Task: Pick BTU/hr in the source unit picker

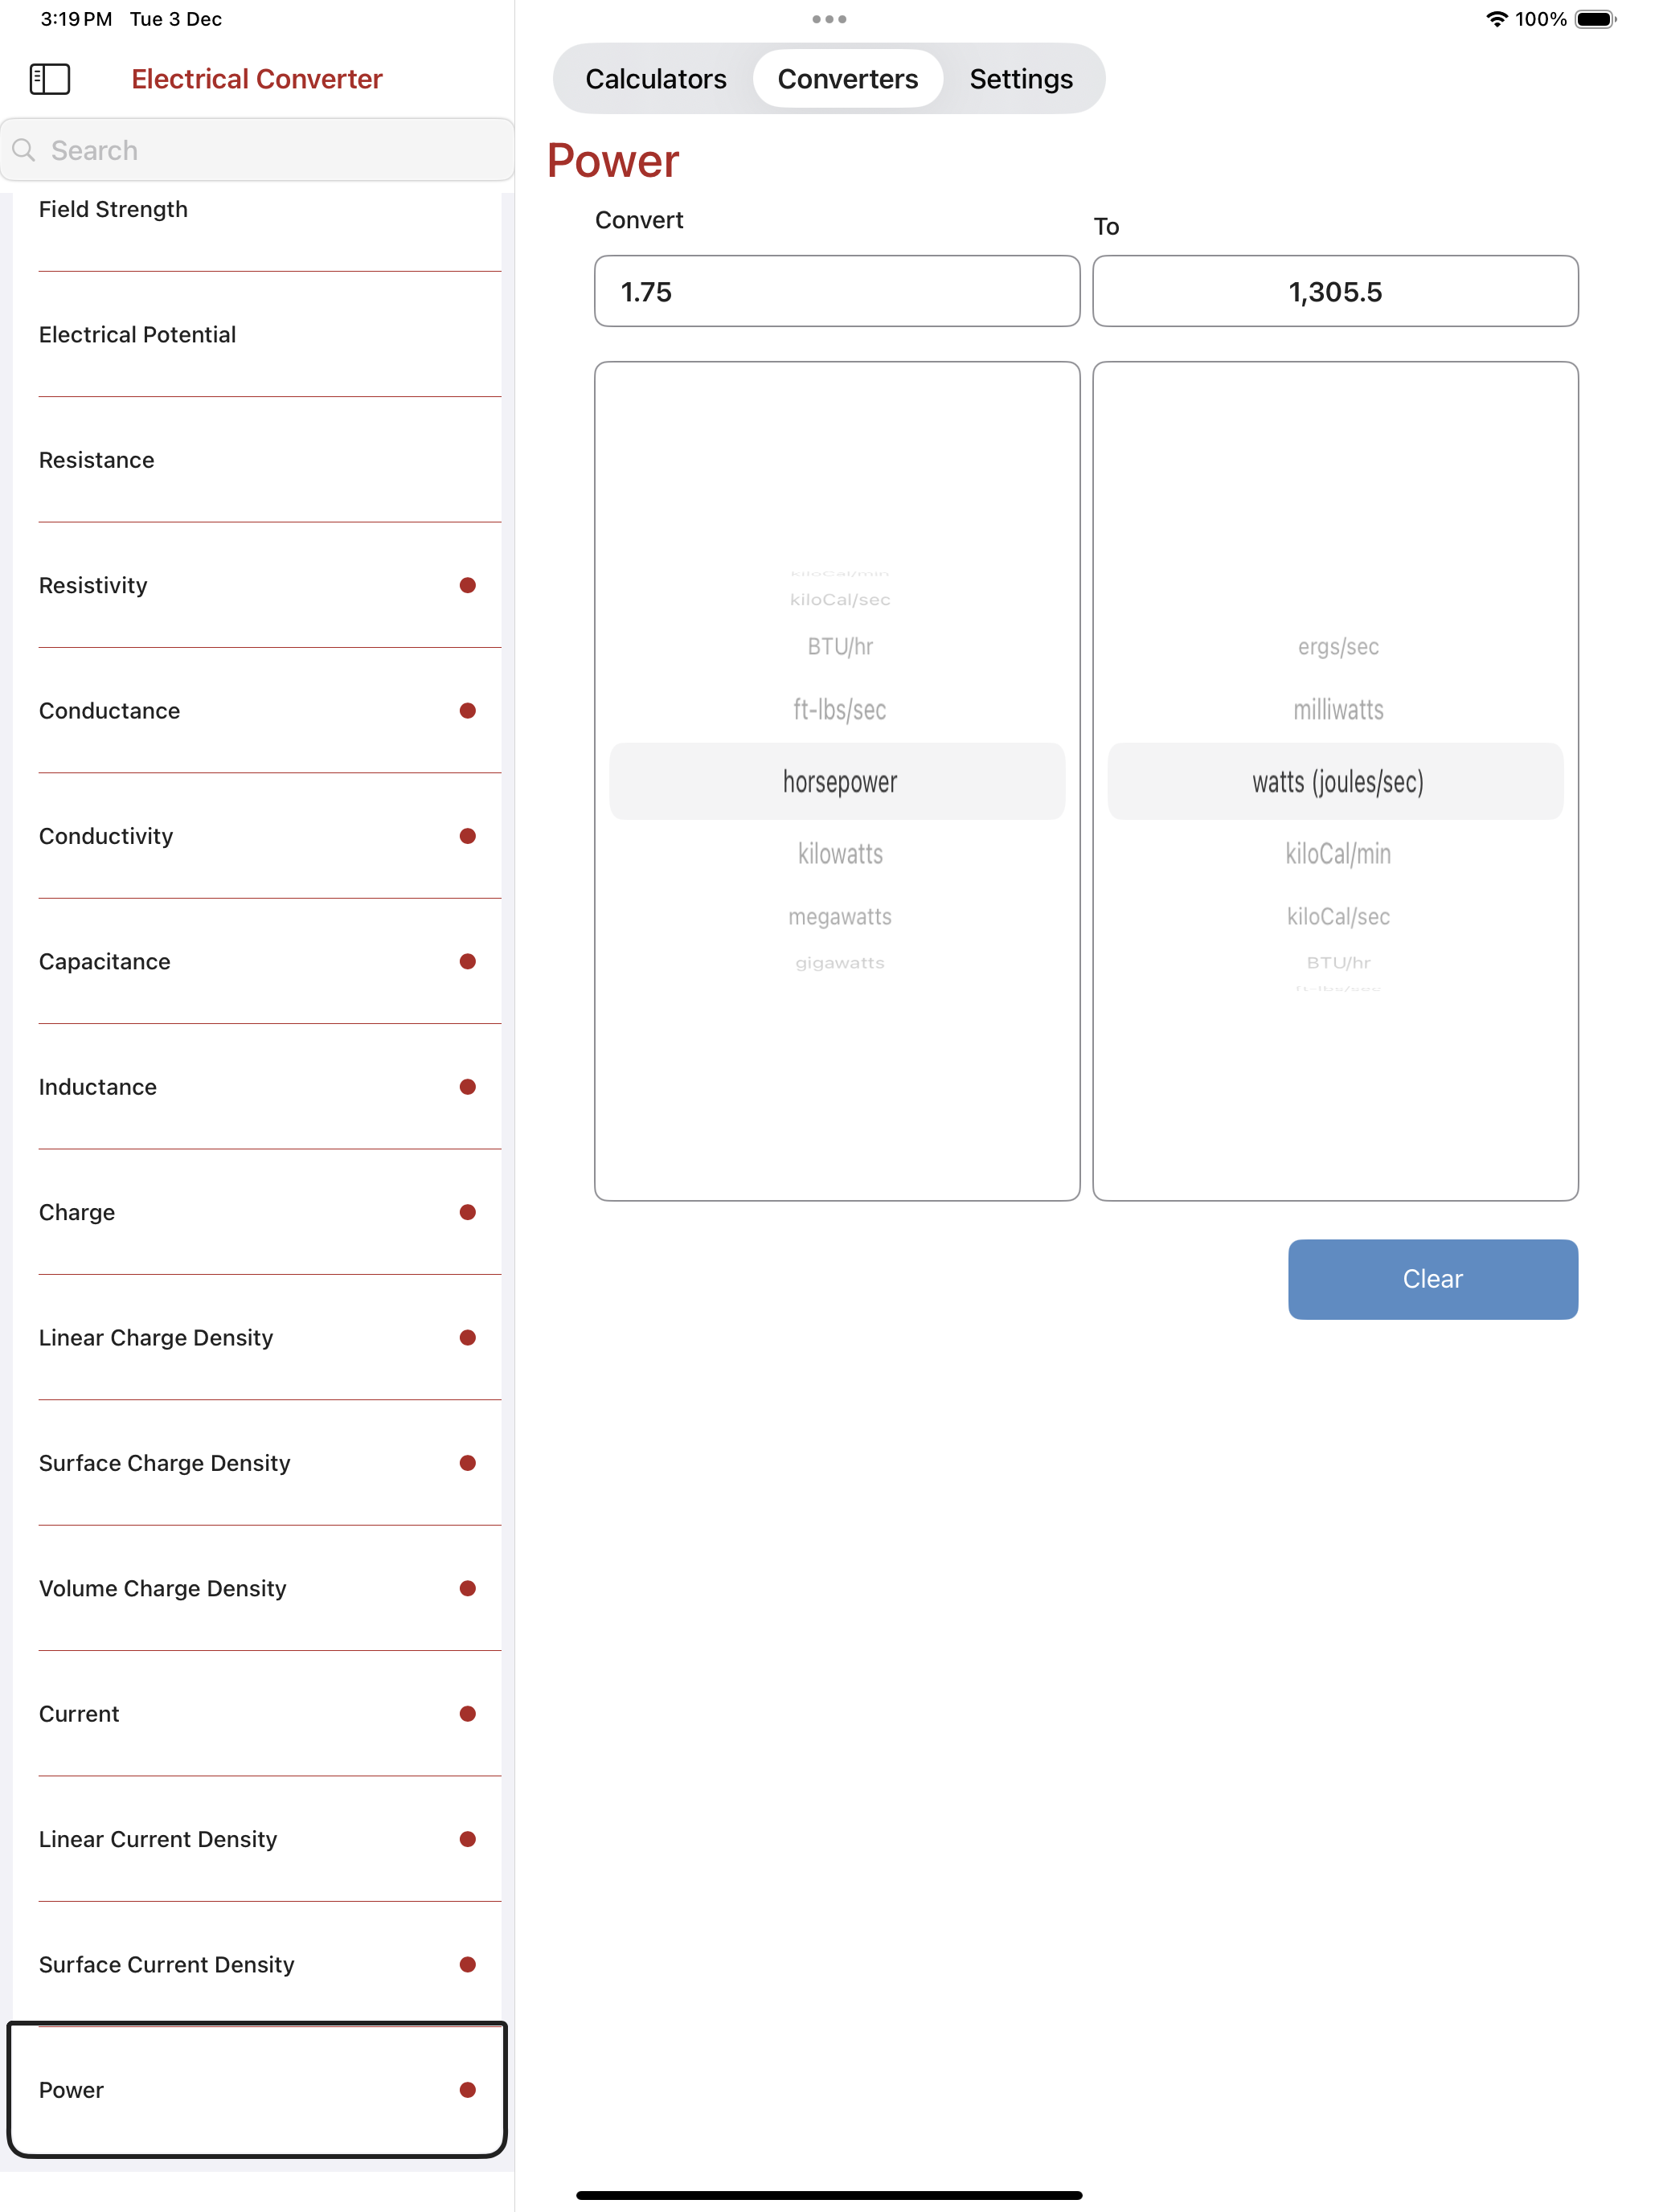Action: tap(840, 647)
